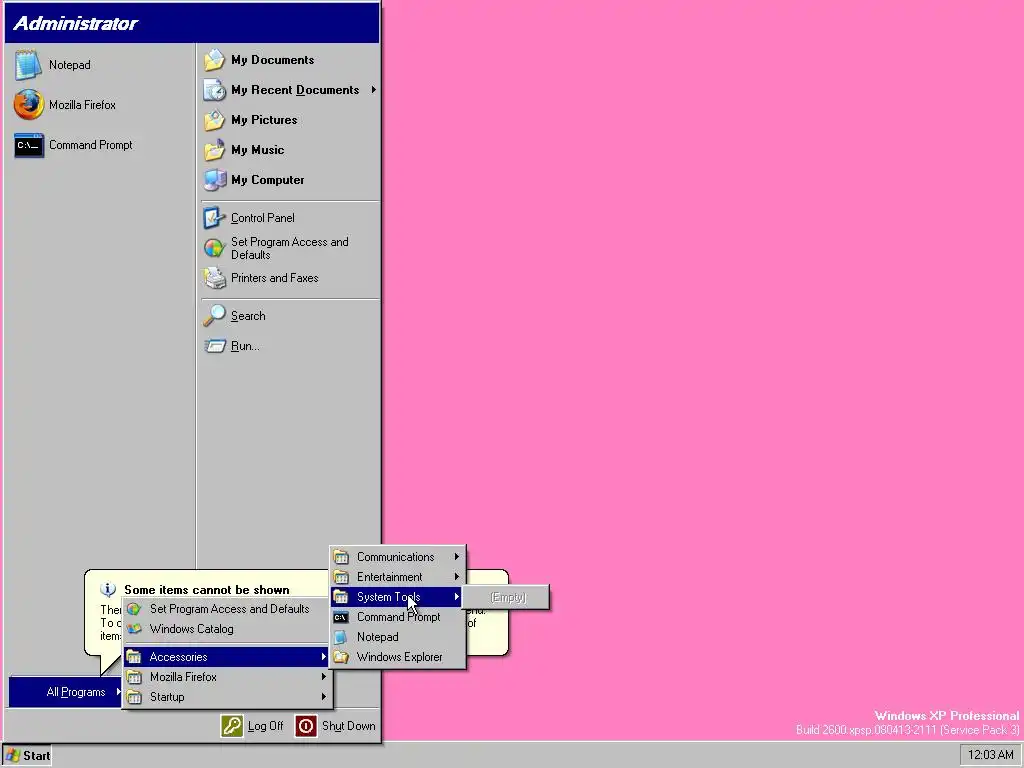
Task: Click the Notepad icon in pinned programs
Action: 29,65
